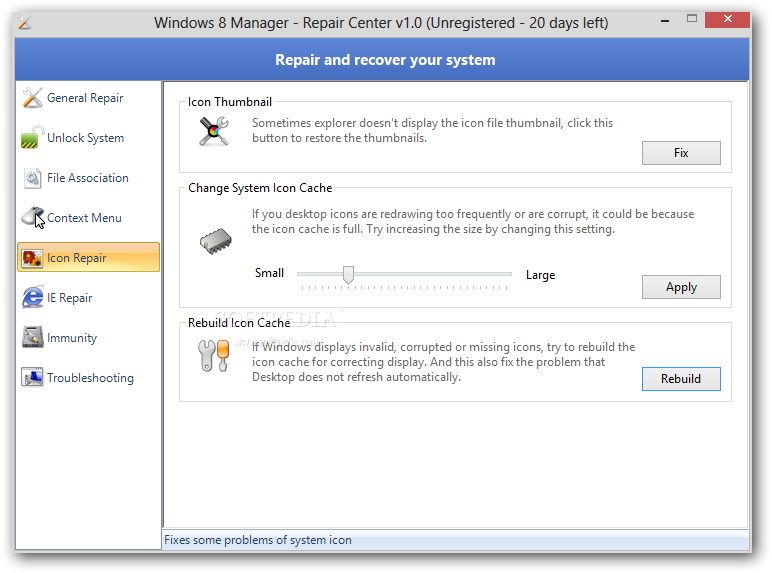Click the 'Icon Thumbnail' group heading
The width and height of the screenshot is (772, 573).
point(229,102)
